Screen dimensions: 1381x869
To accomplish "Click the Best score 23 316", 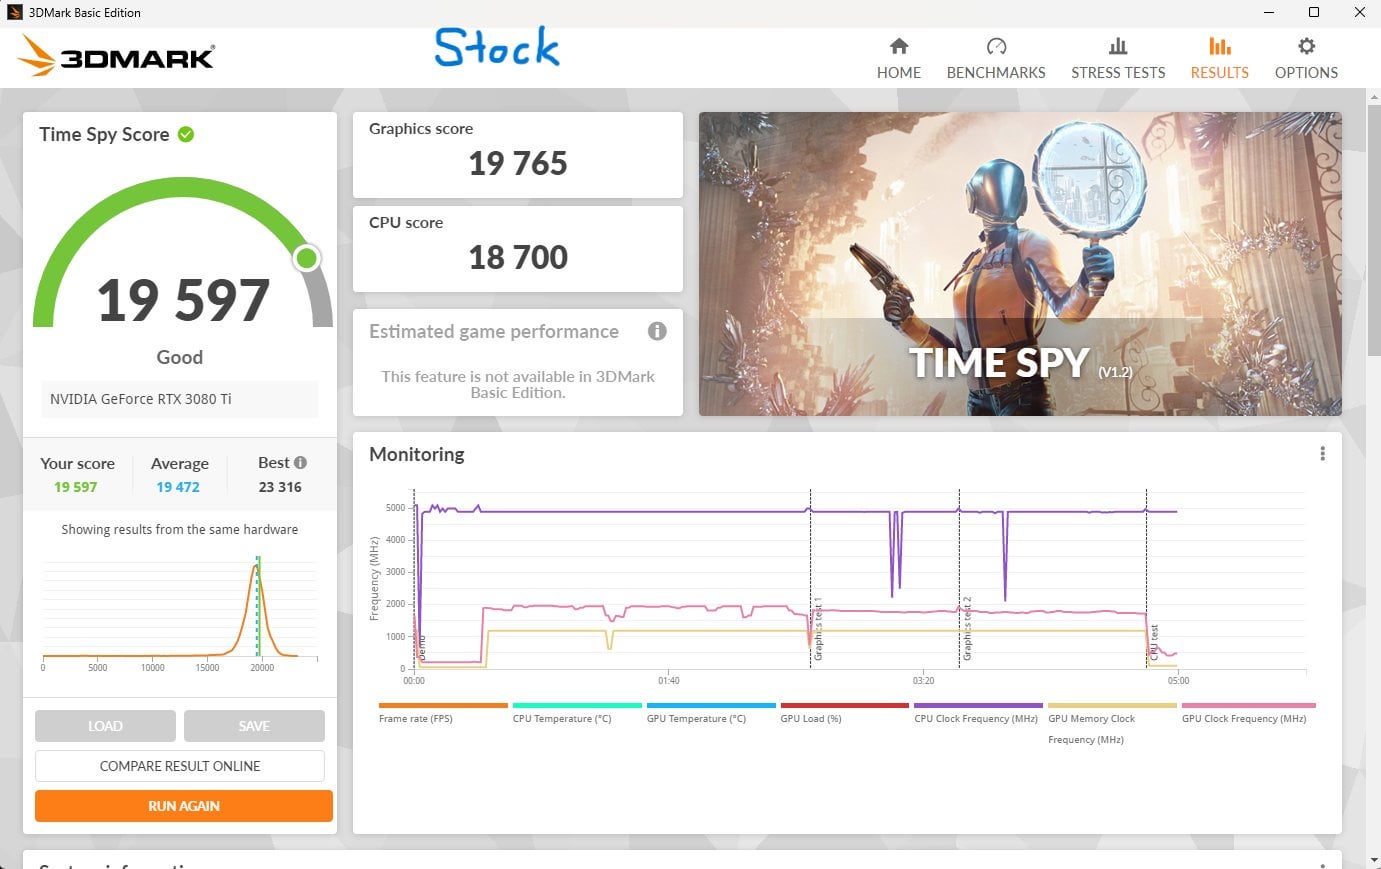I will coord(280,487).
